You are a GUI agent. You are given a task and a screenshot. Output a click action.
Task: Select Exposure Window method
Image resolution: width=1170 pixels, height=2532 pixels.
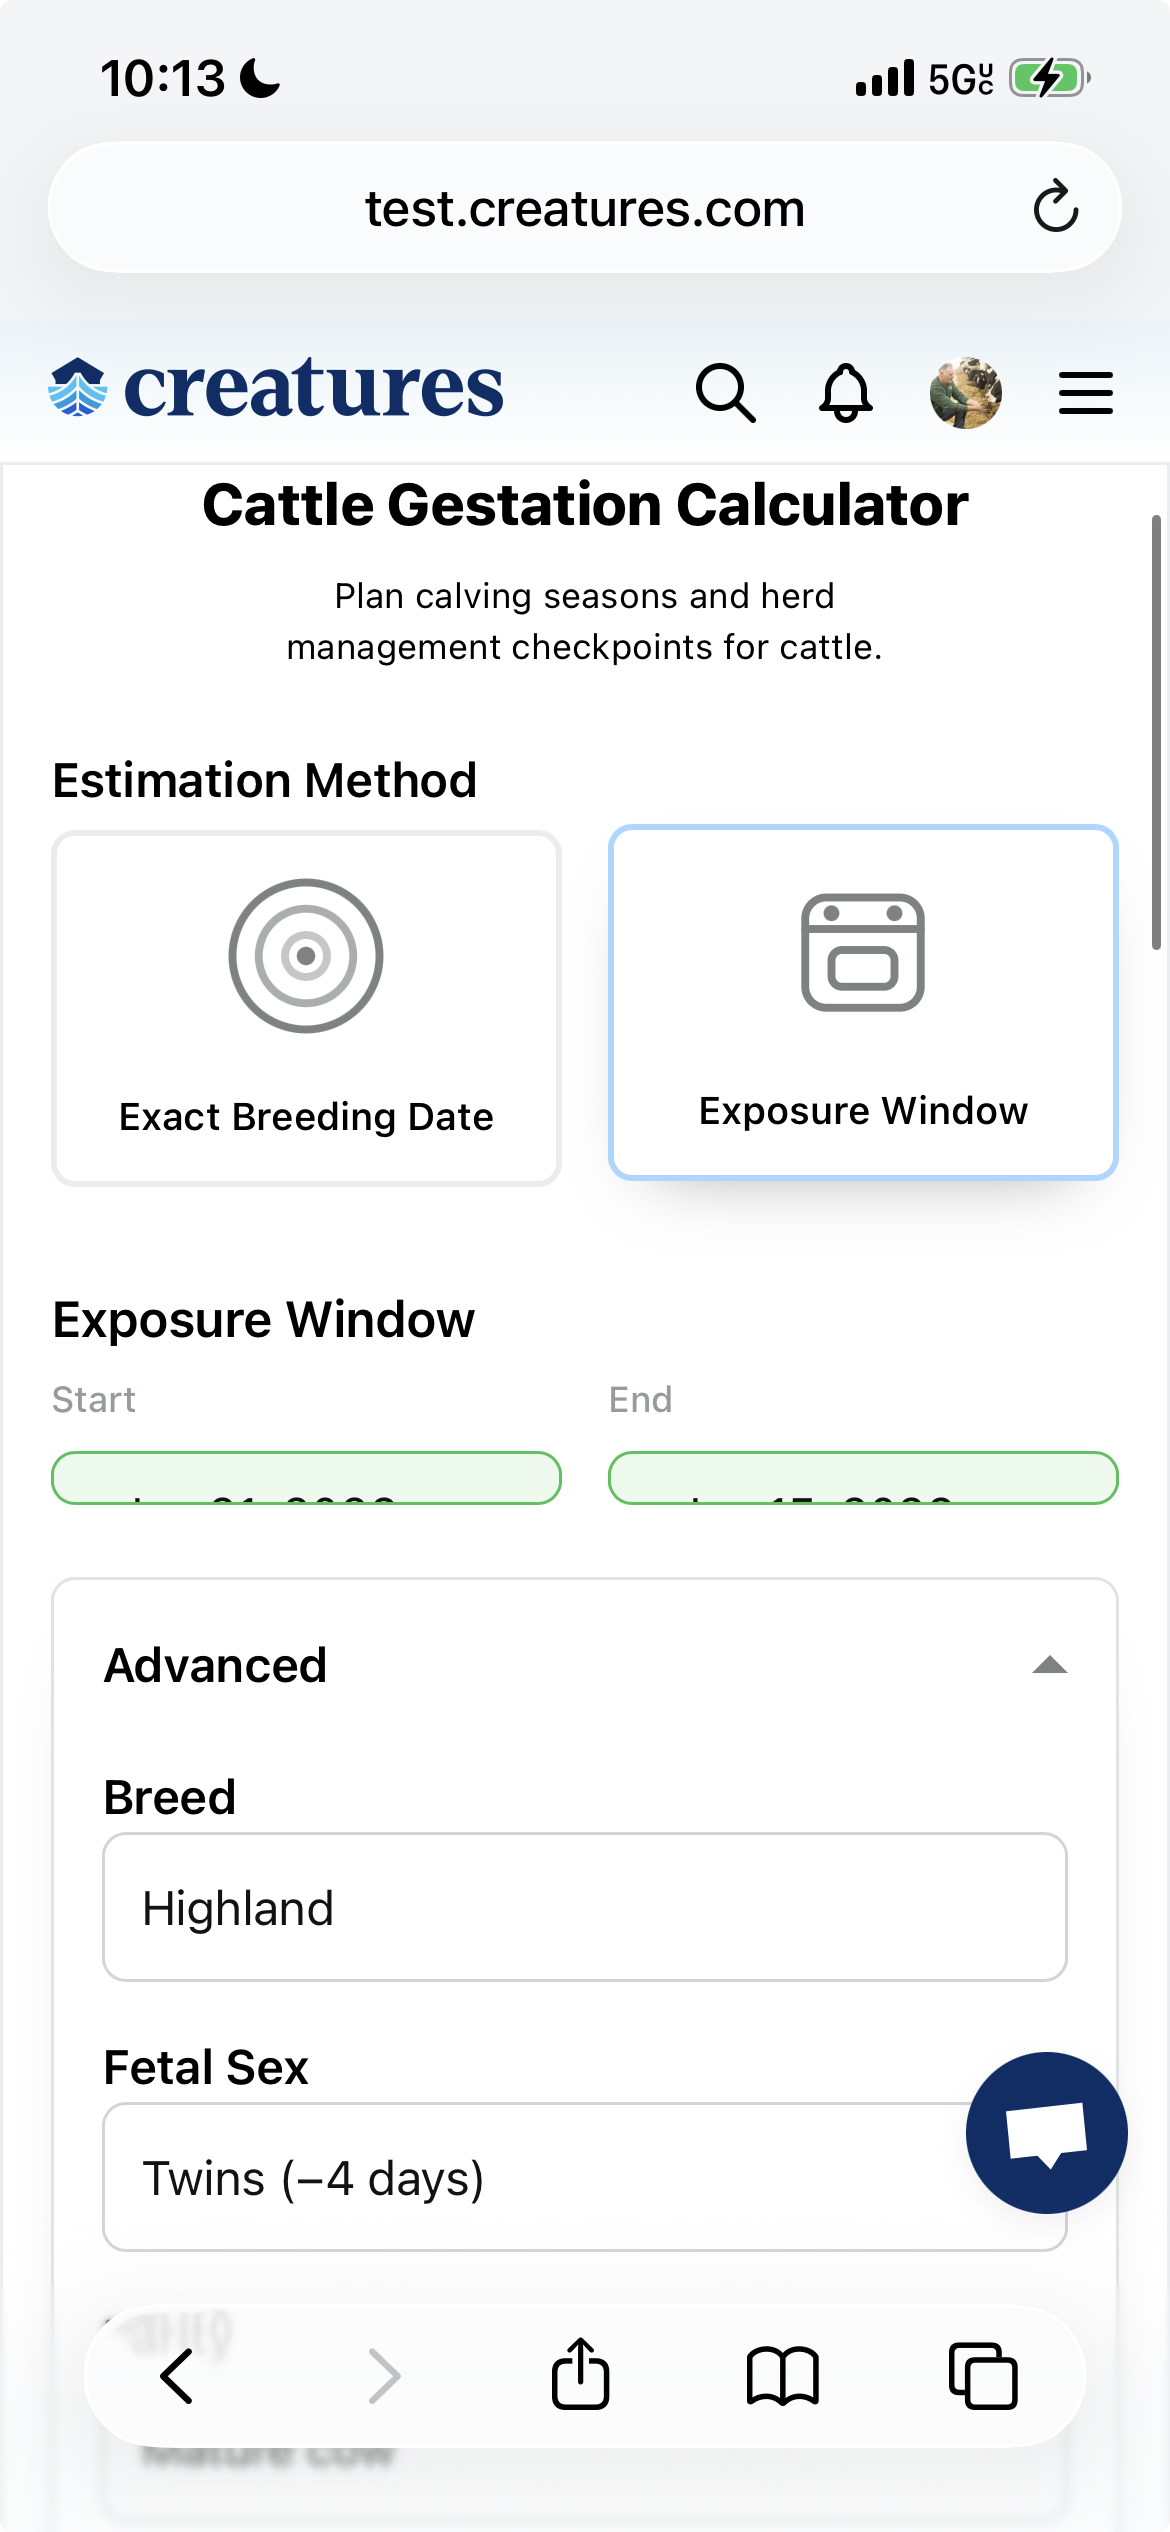coord(863,1002)
